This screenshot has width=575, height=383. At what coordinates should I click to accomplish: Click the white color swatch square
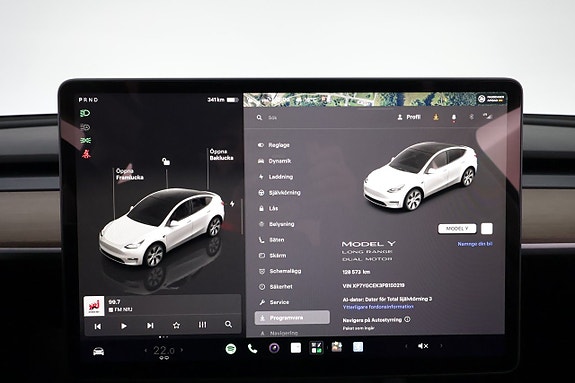click(487, 229)
